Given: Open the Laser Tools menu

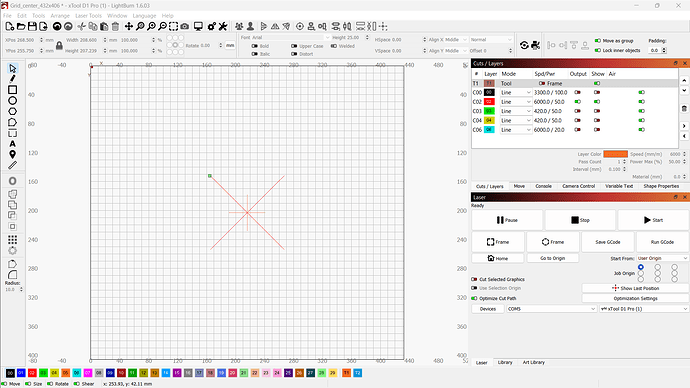Looking at the screenshot, I should (88, 15).
